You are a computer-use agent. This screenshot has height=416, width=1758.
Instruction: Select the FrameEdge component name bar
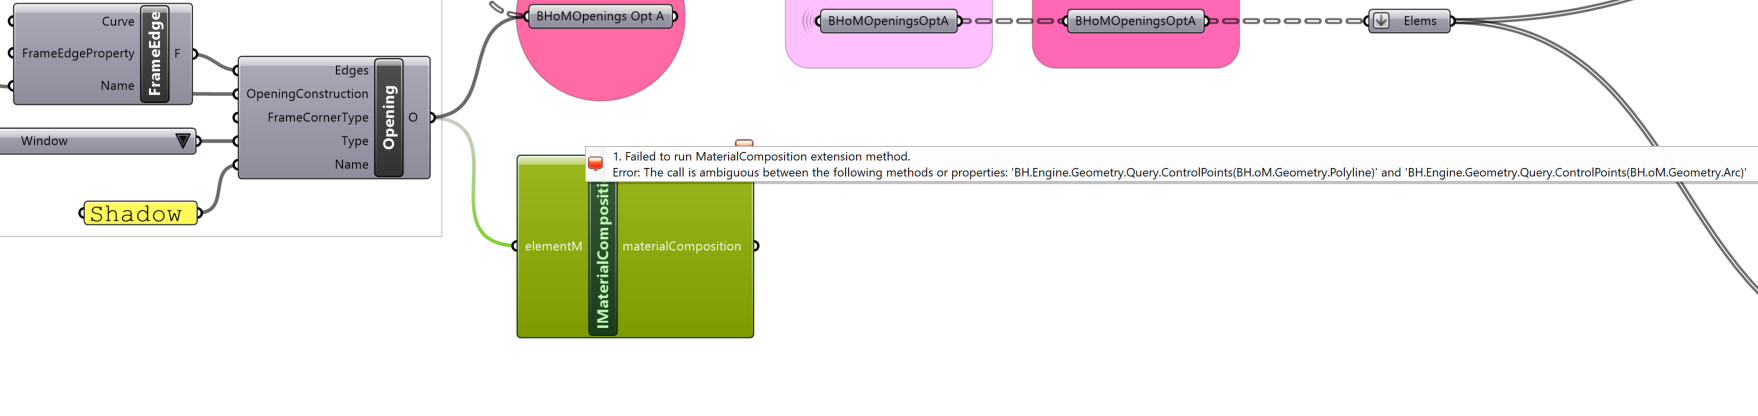(155, 53)
